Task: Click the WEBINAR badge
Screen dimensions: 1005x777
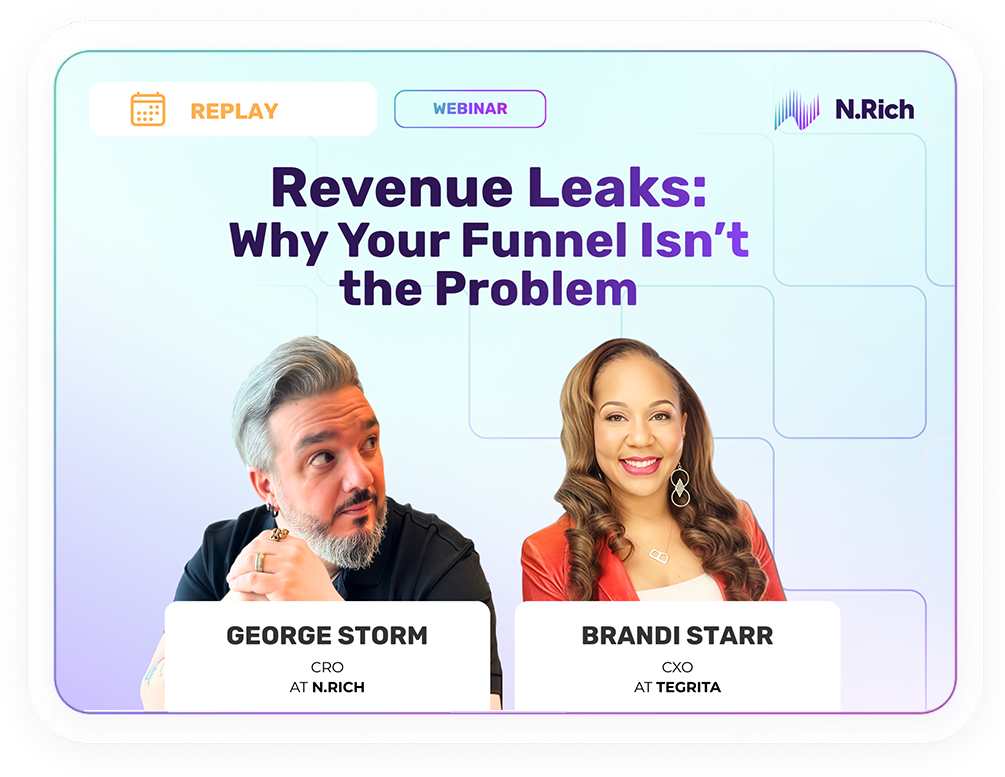Action: click(x=470, y=109)
